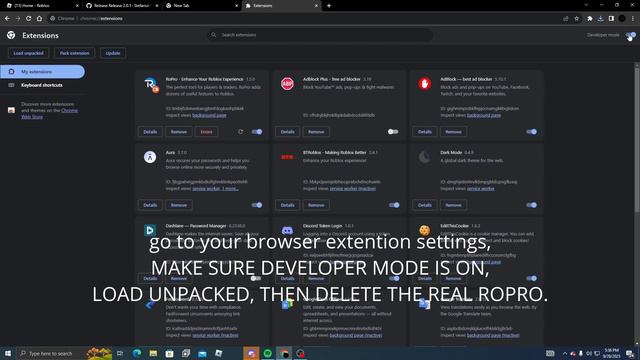Click the Search extensions field
The image size is (640, 360).
coord(320,35)
